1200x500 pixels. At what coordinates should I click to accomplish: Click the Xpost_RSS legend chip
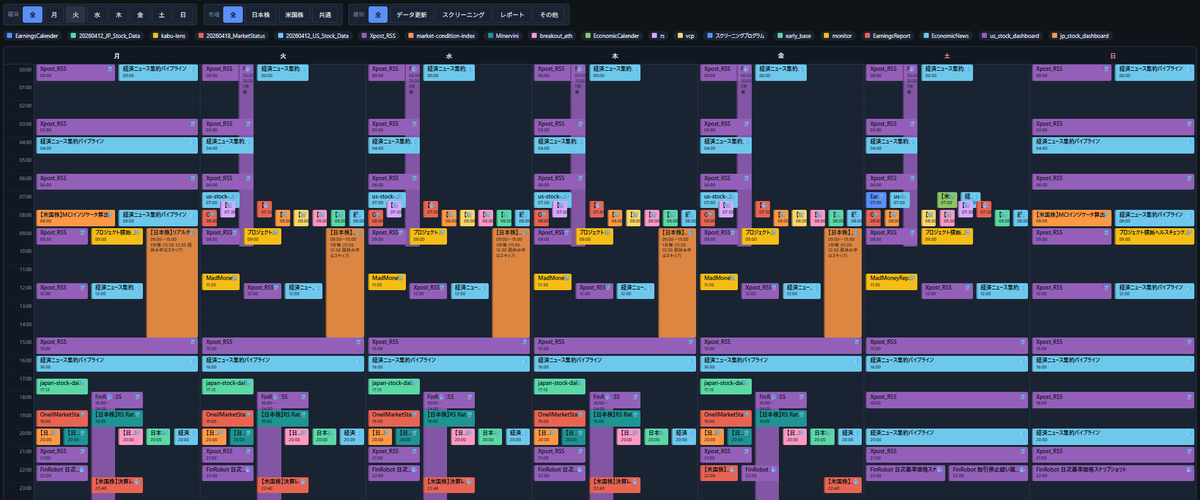(x=381, y=36)
